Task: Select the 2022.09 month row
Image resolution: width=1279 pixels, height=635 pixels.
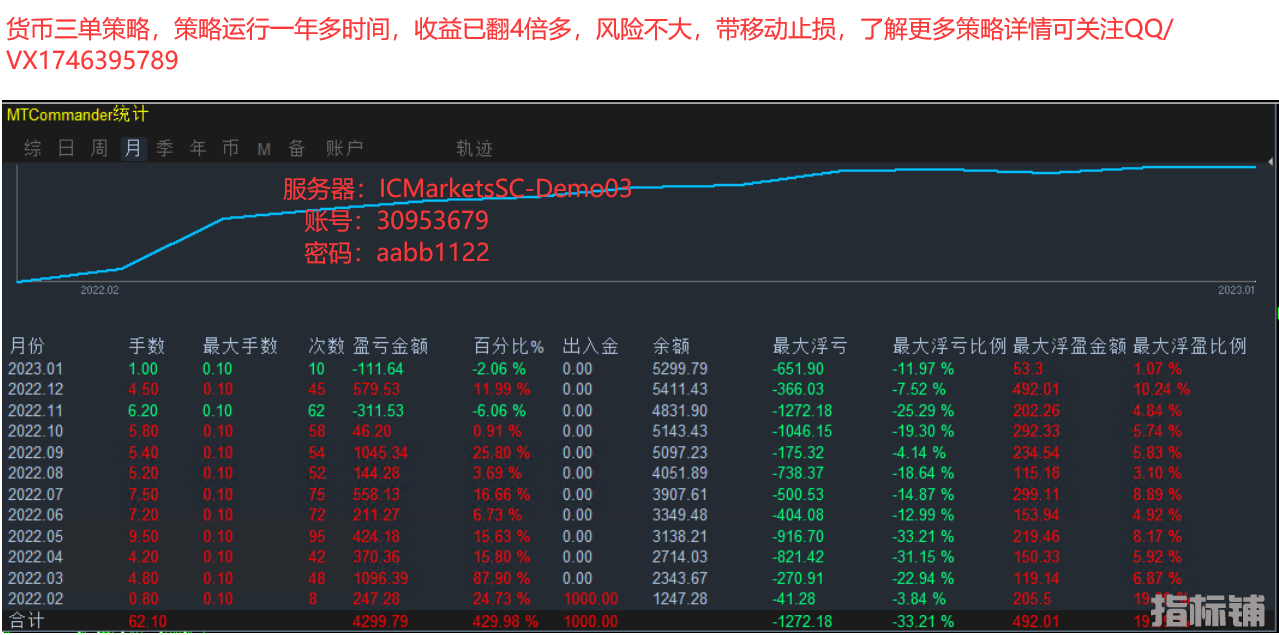Action: coord(35,452)
